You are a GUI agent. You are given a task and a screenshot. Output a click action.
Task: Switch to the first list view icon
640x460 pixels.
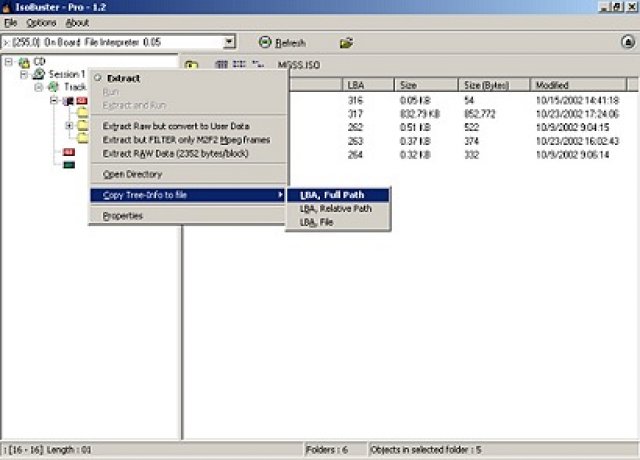(221, 64)
